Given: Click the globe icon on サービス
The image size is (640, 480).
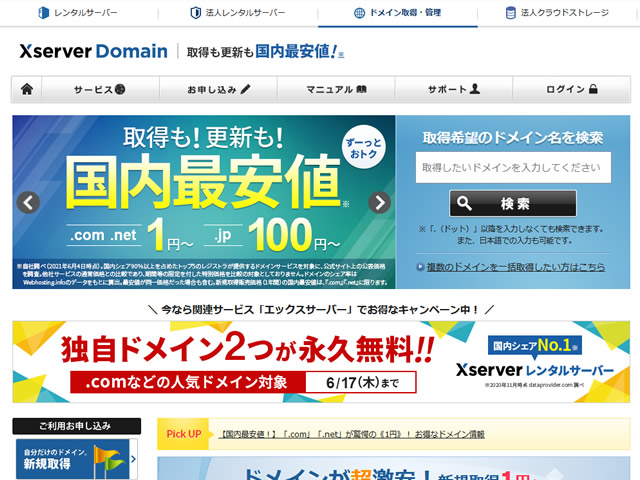Looking at the screenshot, I should pos(120,89).
